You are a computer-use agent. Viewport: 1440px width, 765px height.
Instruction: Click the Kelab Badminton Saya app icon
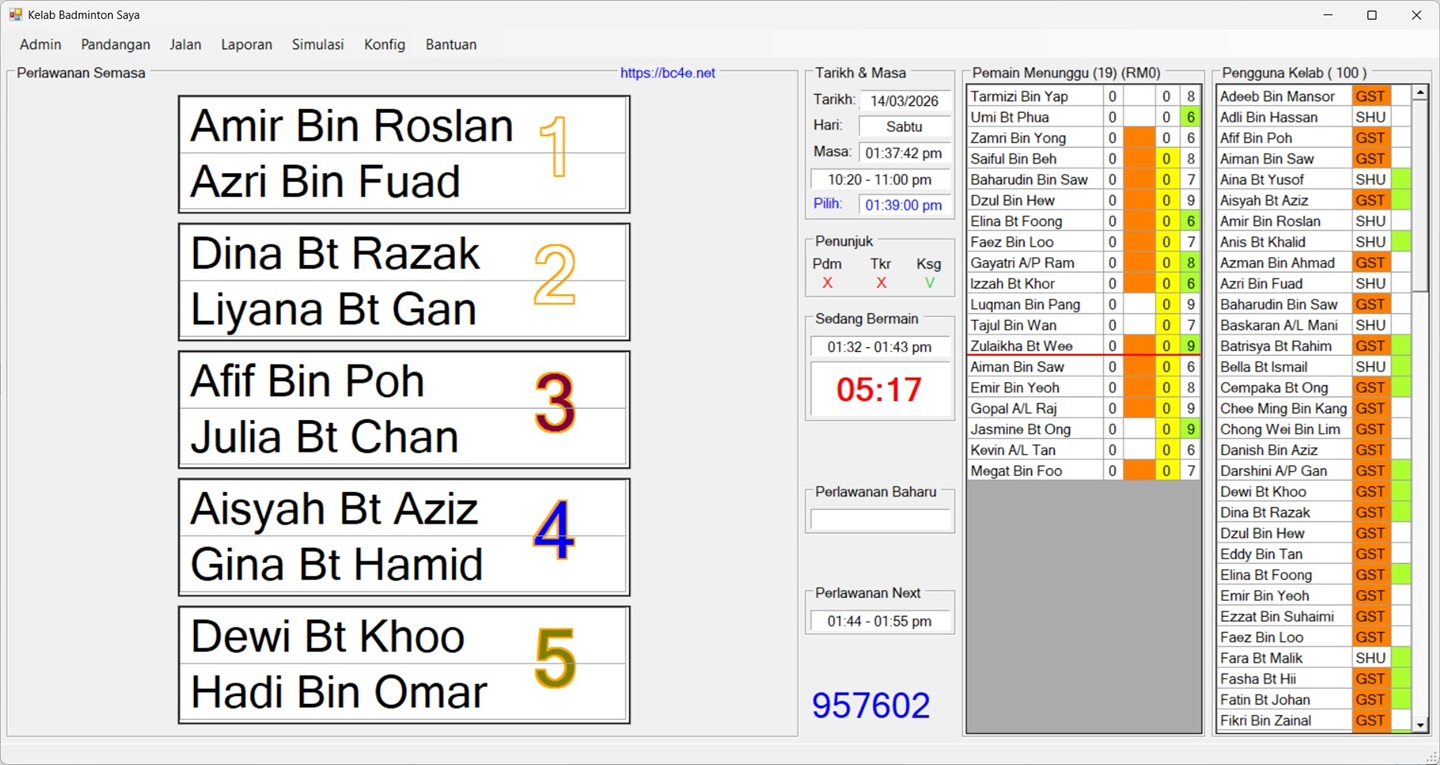coord(16,15)
